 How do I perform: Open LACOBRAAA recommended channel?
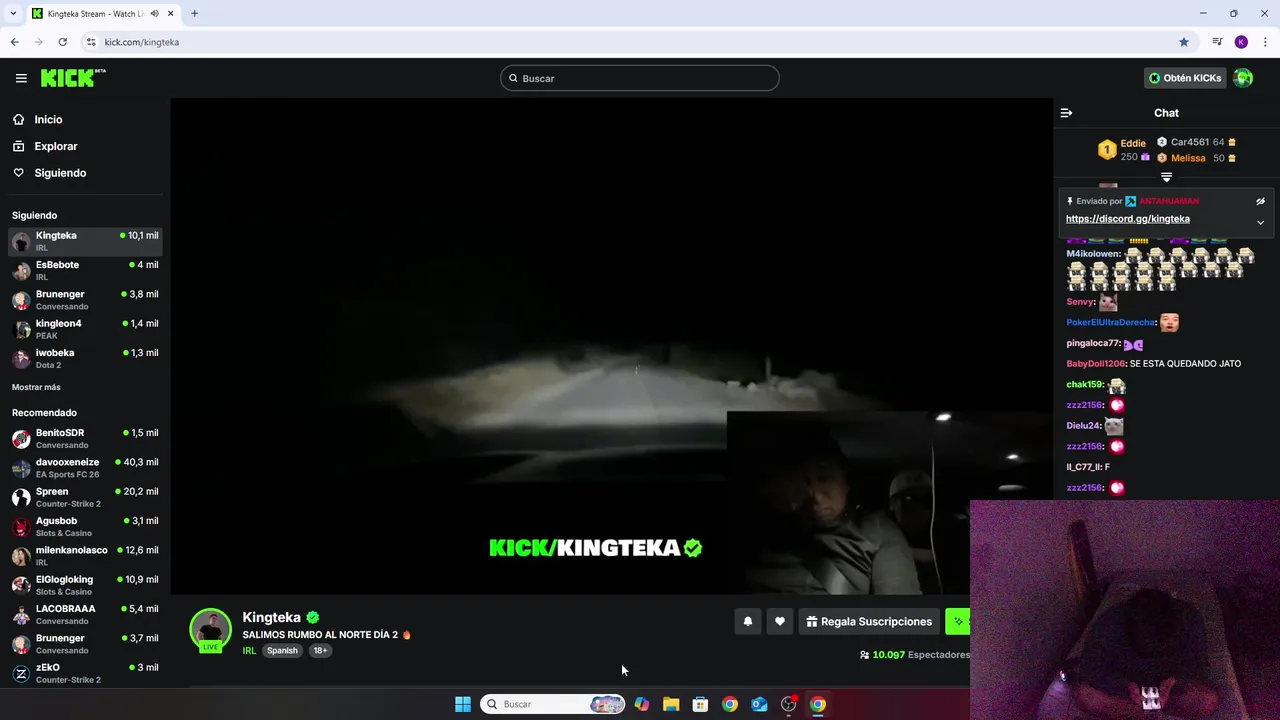click(x=85, y=614)
